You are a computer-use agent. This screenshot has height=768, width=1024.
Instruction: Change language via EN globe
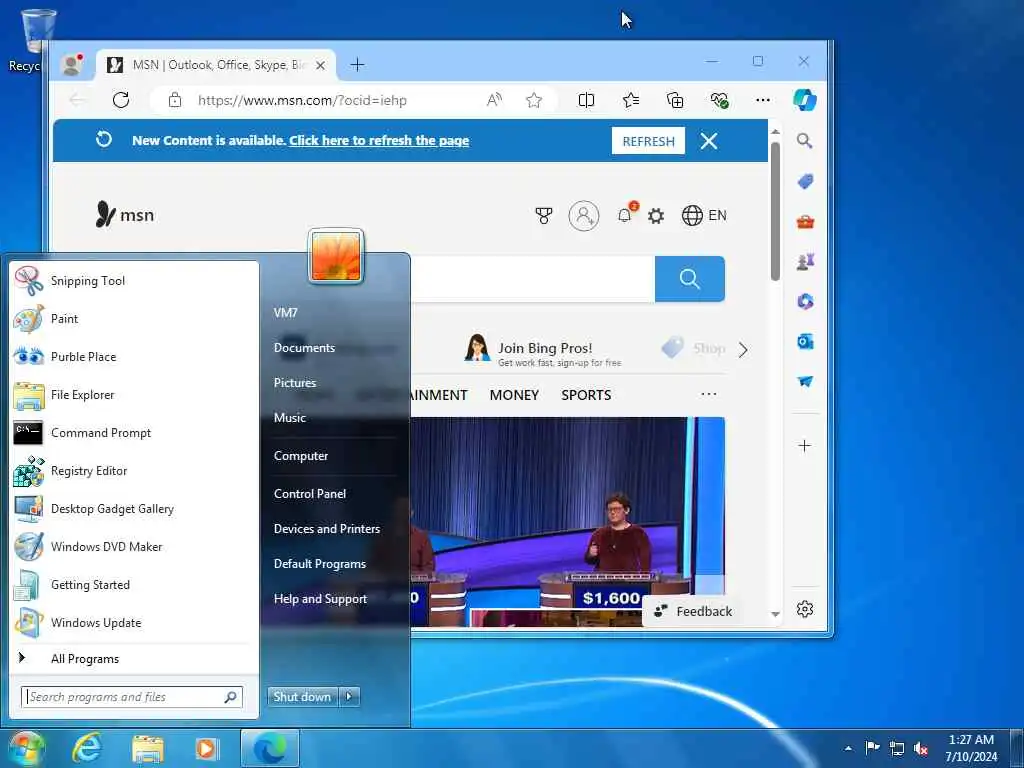(x=704, y=216)
